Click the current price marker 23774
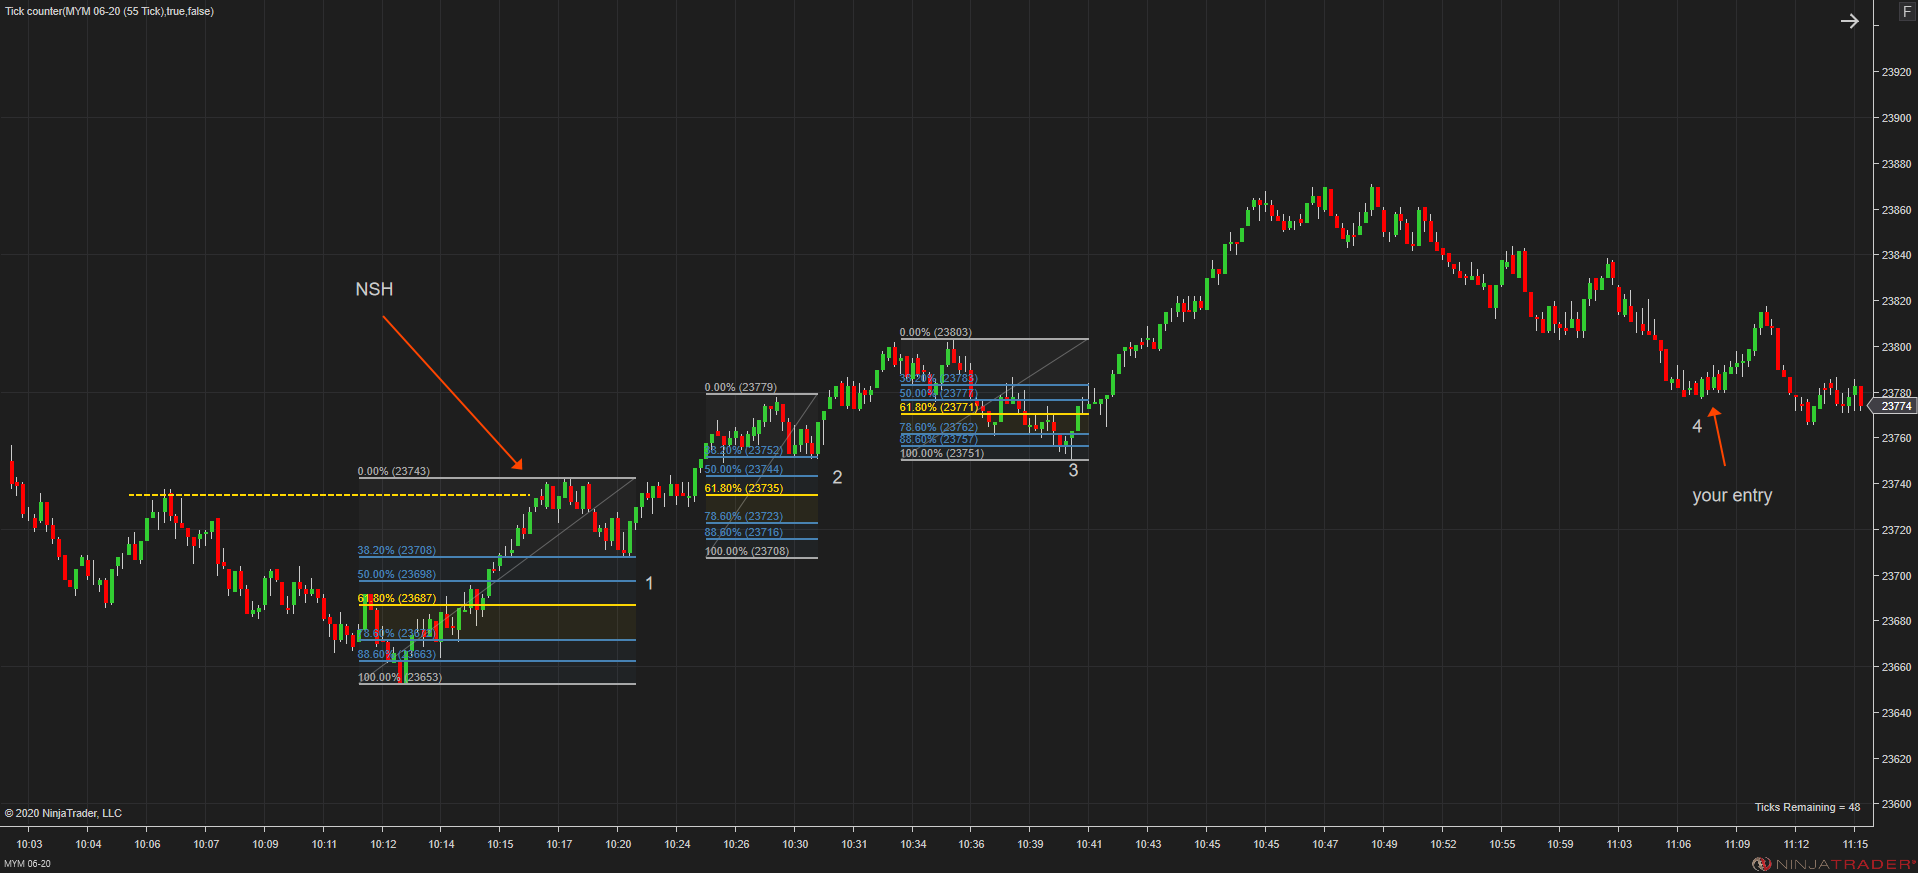 1895,406
